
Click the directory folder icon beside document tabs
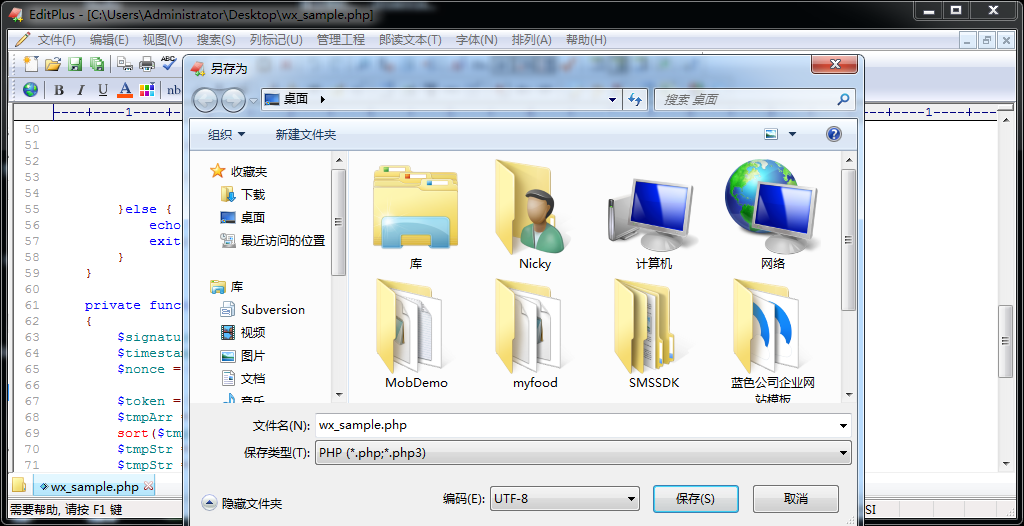click(18, 486)
